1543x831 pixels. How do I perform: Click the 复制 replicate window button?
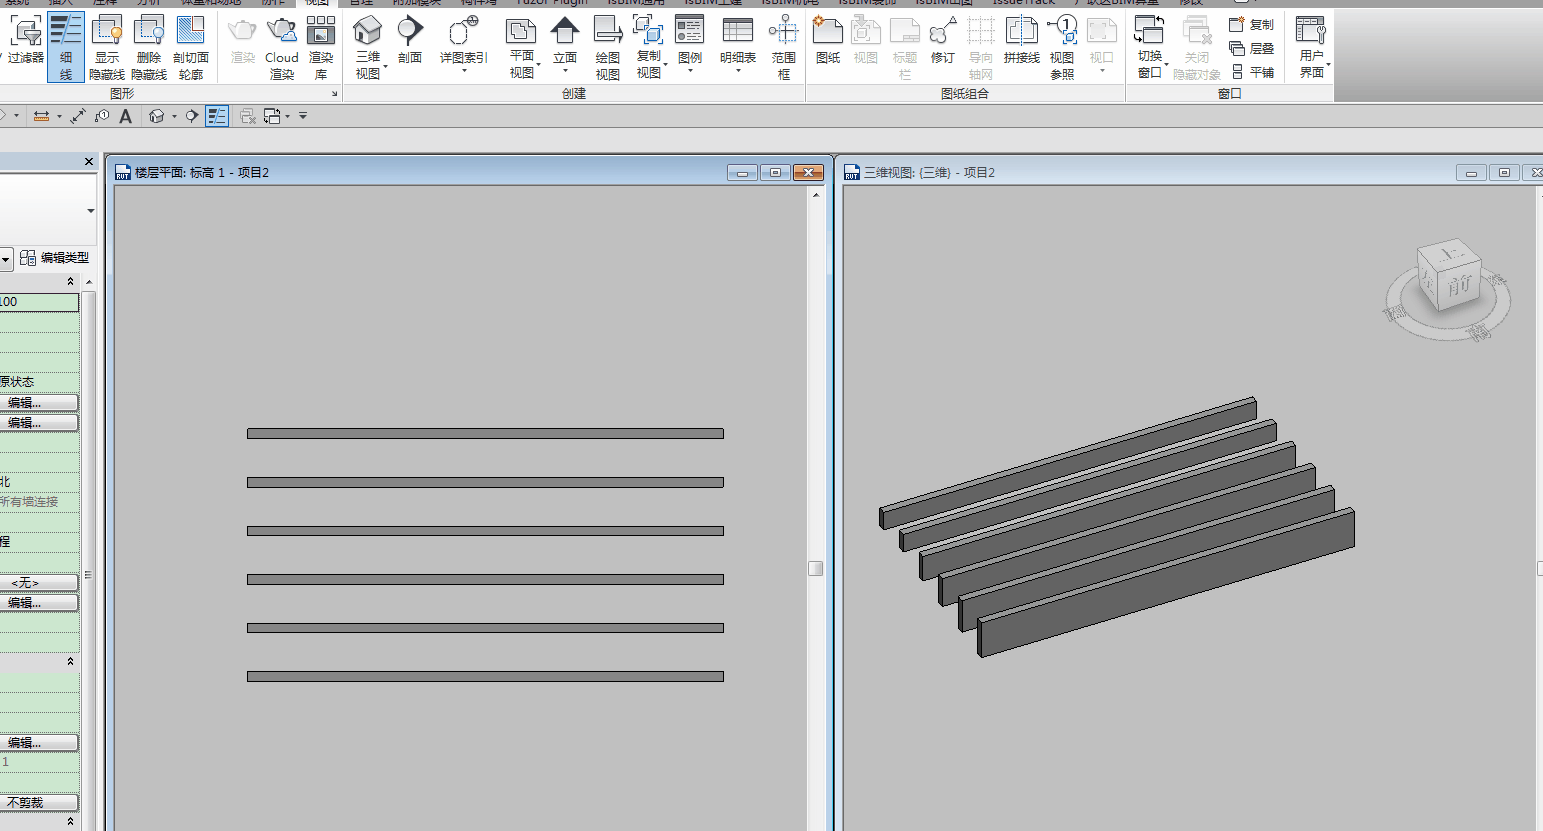coord(1252,24)
